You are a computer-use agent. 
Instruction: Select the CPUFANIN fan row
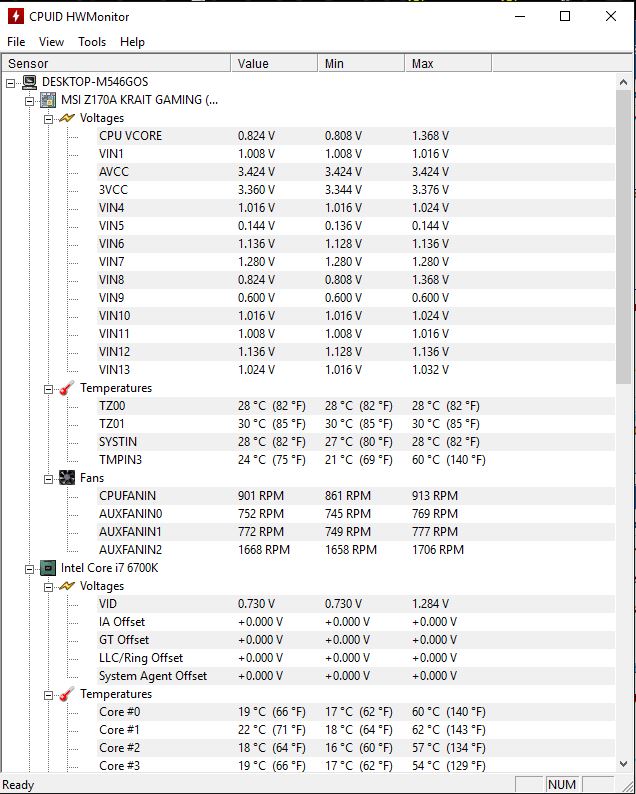click(356, 496)
